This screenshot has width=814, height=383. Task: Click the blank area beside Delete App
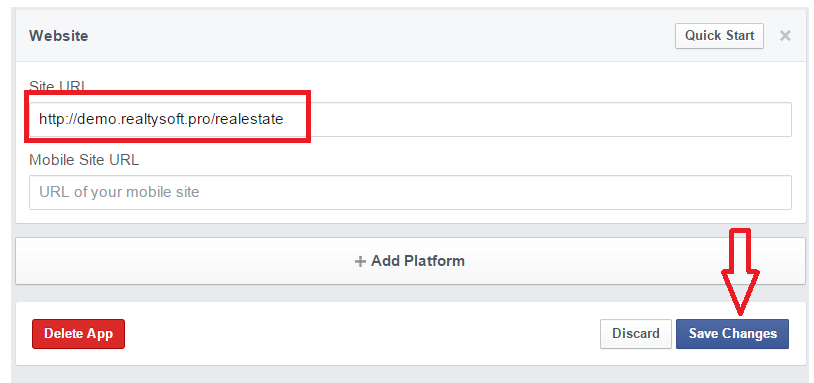pyautogui.click(x=362, y=334)
